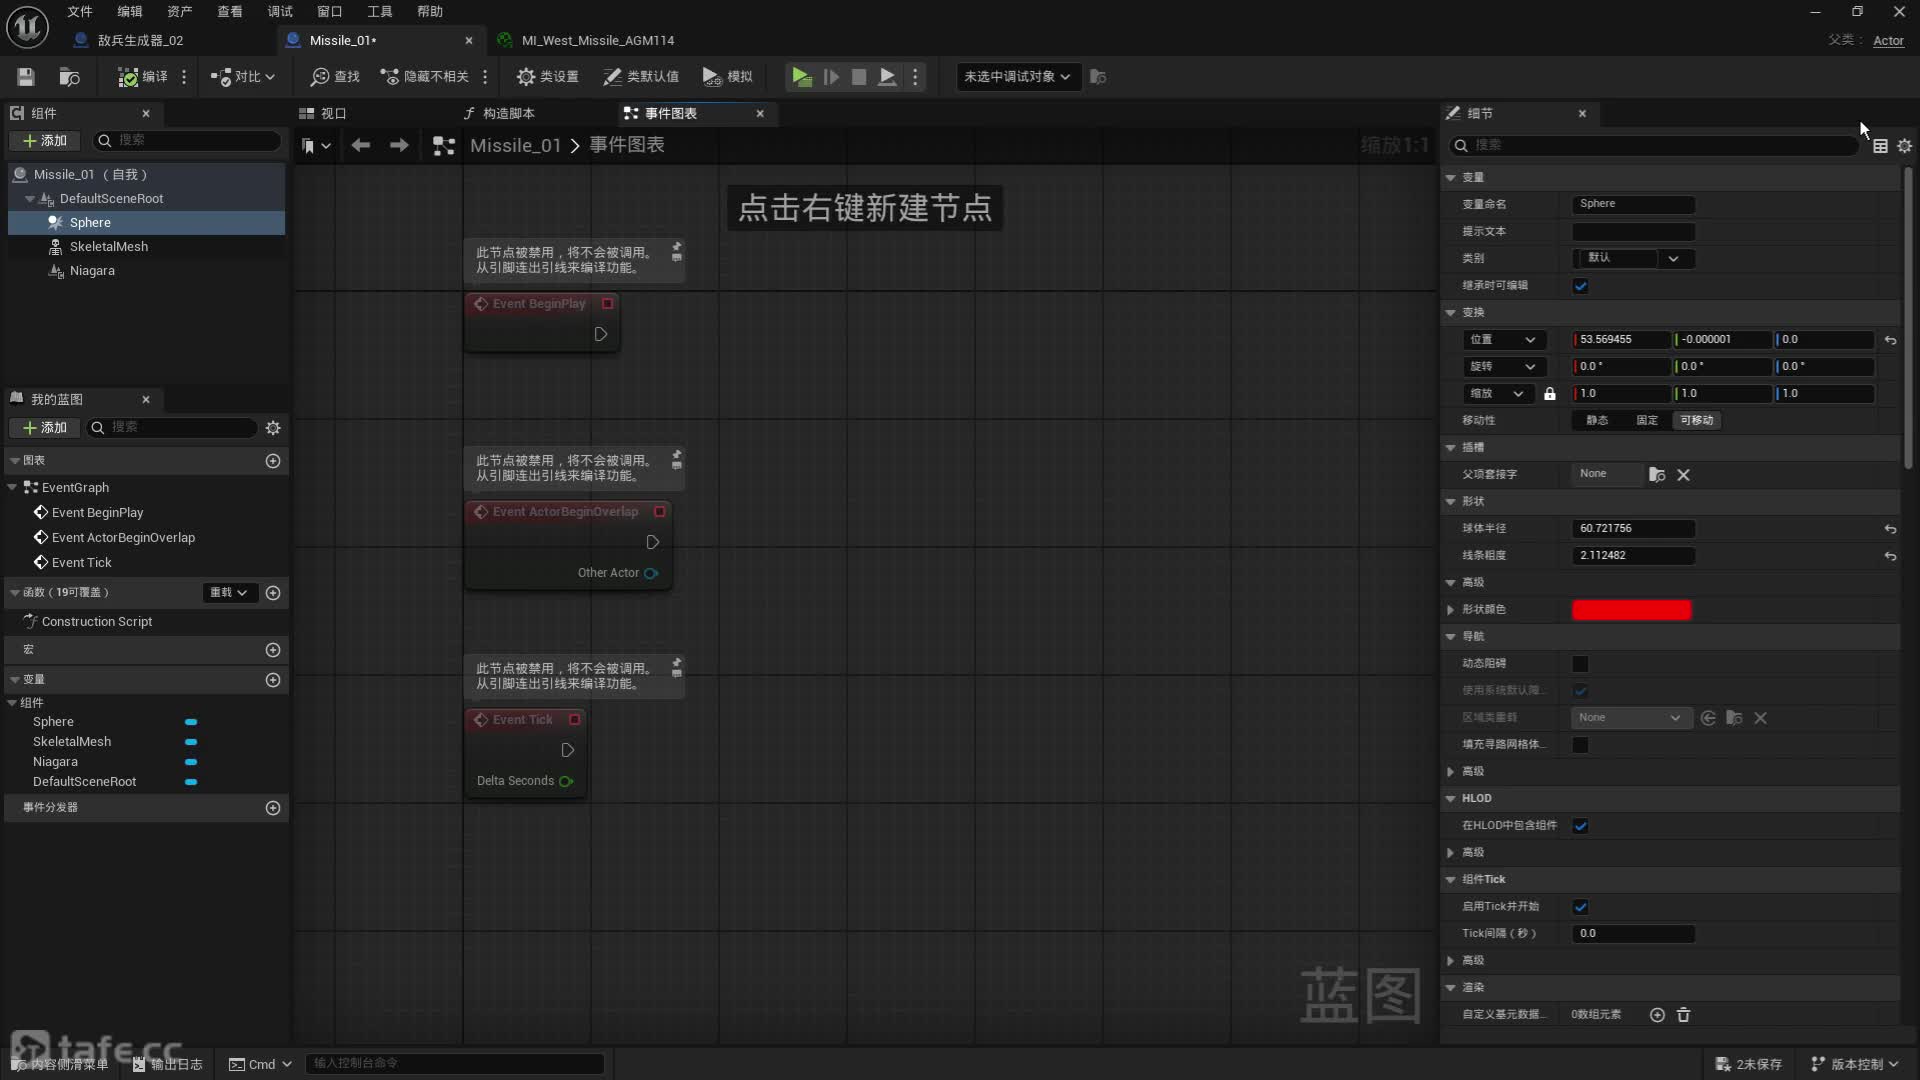Open debug object selector dropdown
1920x1080 pixels.
(x=1018, y=77)
